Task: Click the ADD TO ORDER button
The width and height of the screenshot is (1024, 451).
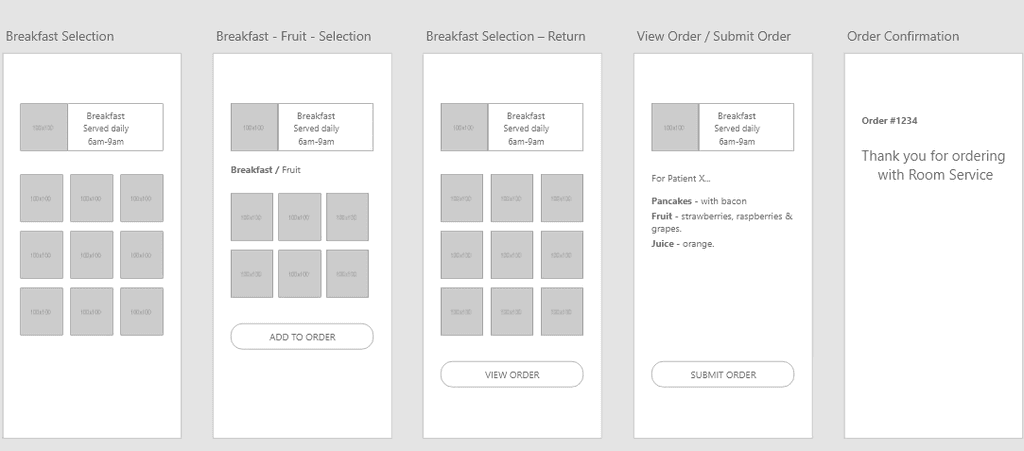Action: [302, 337]
